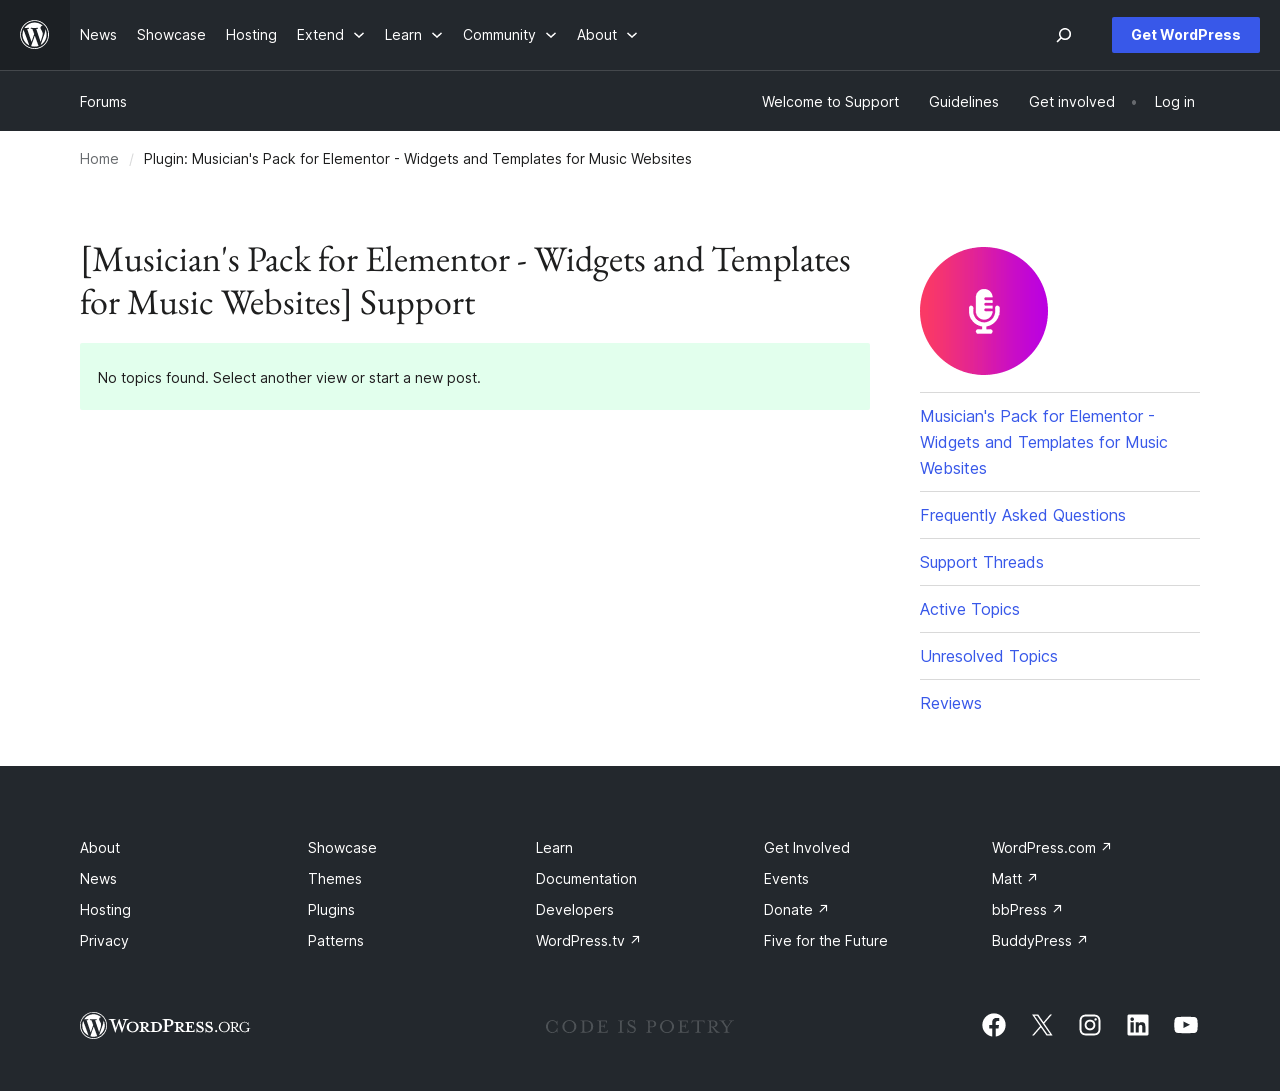Open Get involved in sub navigation
The width and height of the screenshot is (1280, 1091).
1072,102
